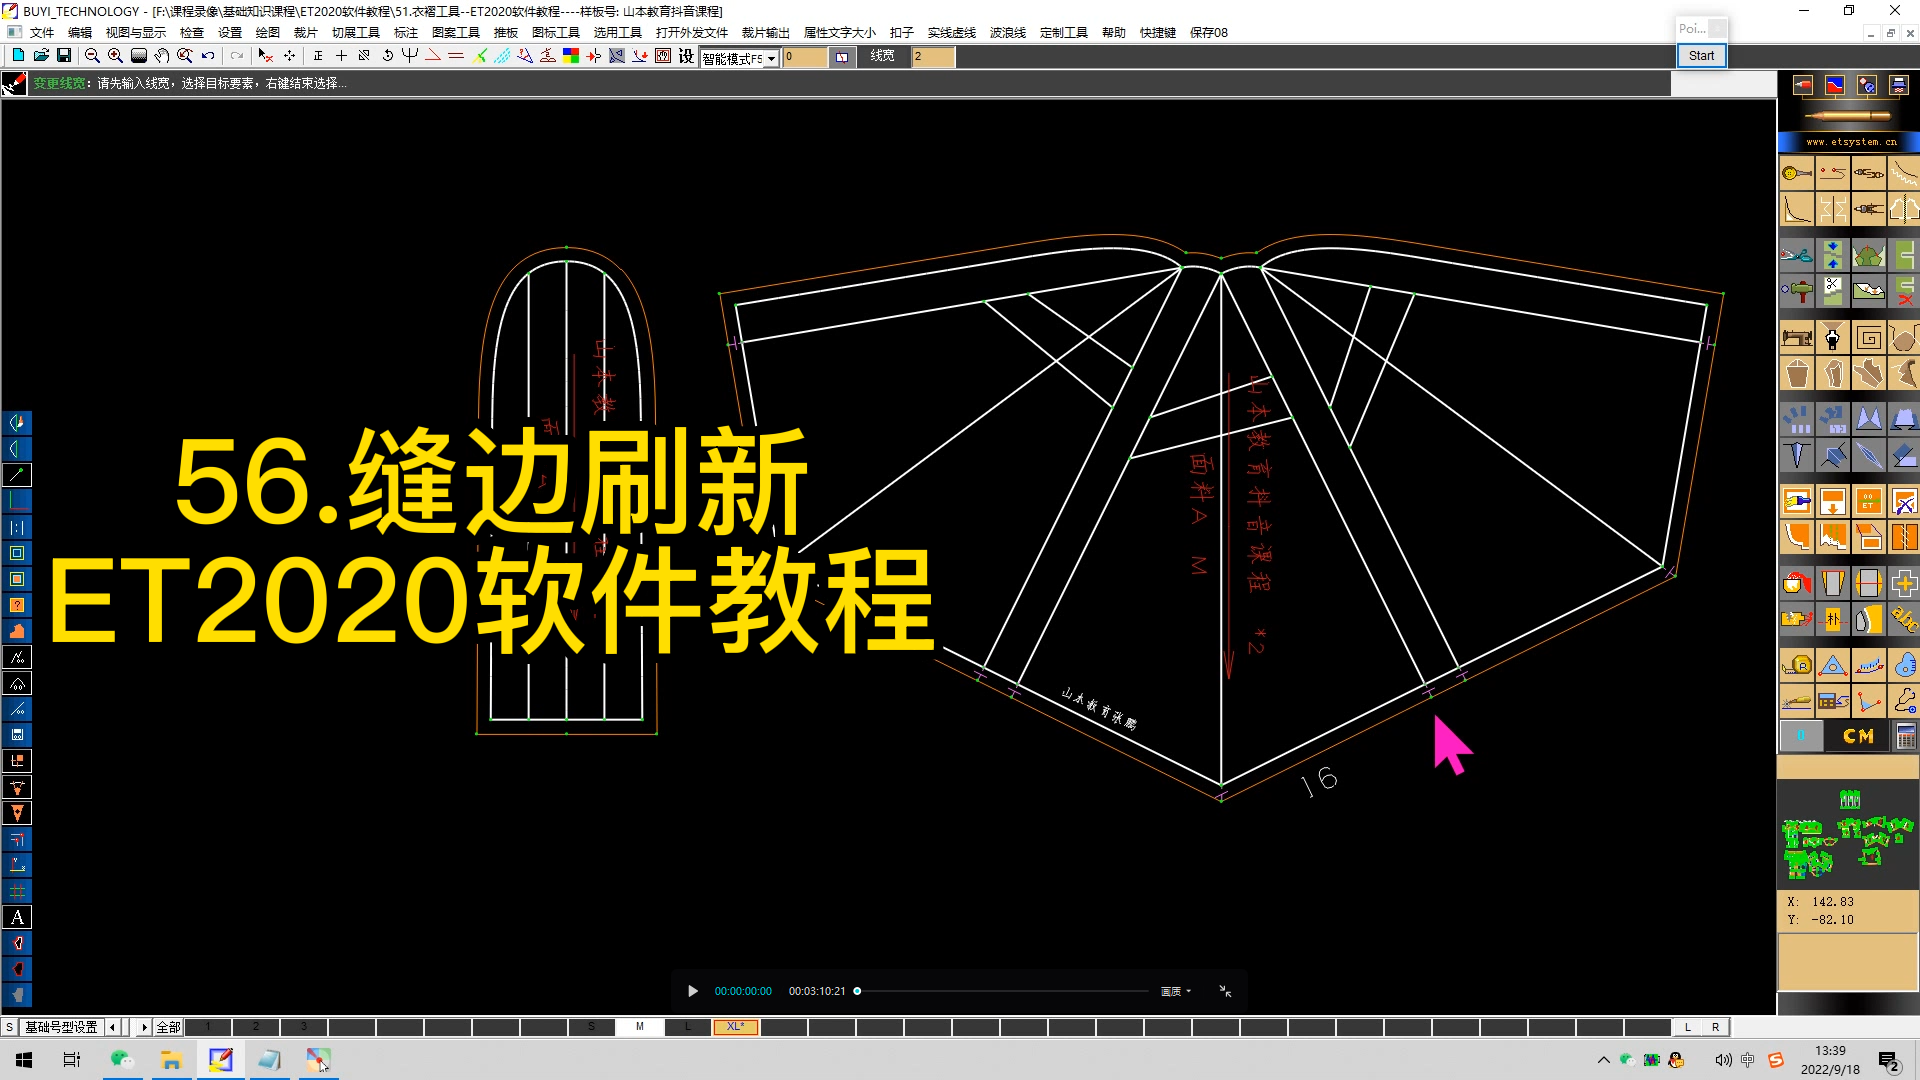1920x1080 pixels.
Task: Select the move arrows tool icon
Action: pos(289,56)
